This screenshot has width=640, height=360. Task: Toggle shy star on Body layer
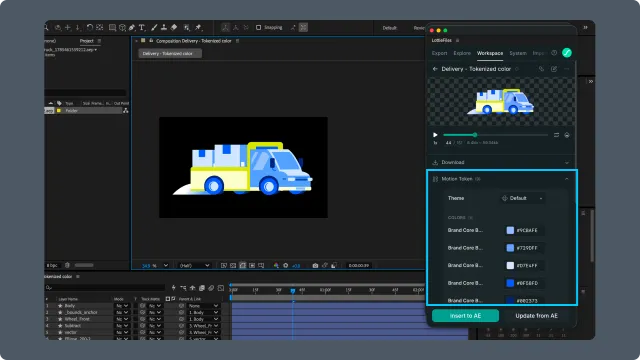[x=60, y=306]
